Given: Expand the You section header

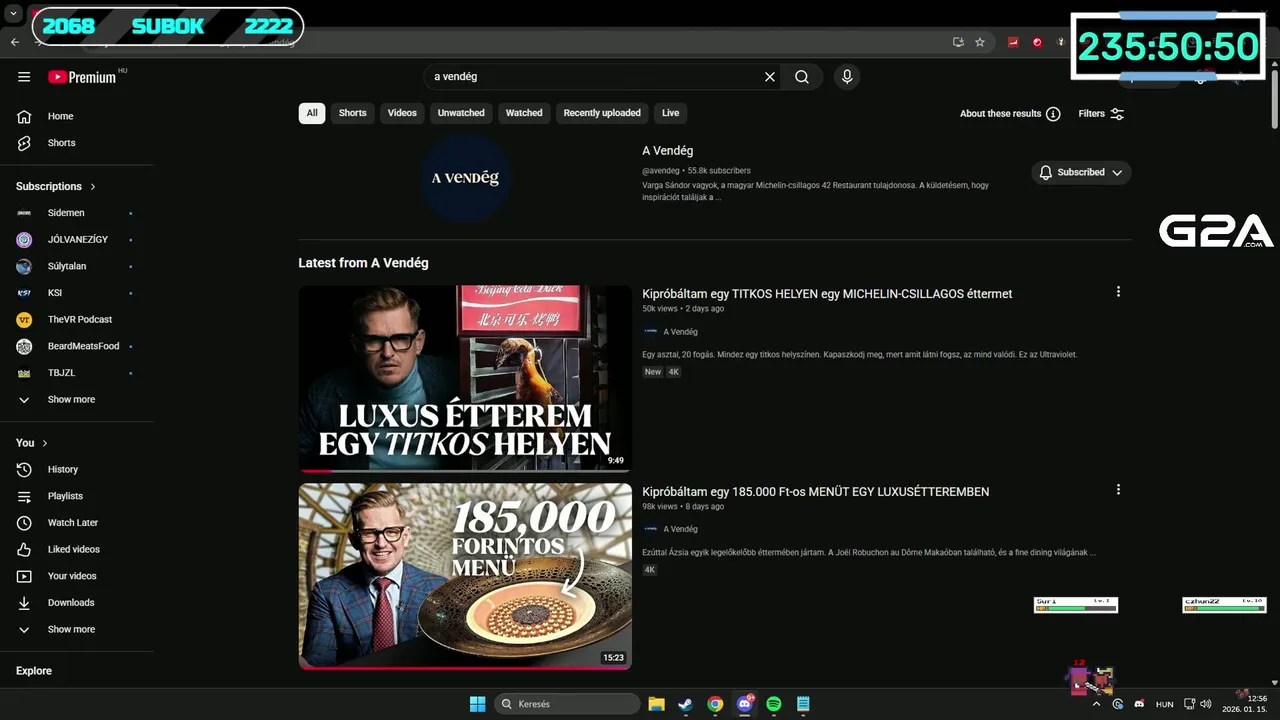Looking at the screenshot, I should tap(32, 442).
